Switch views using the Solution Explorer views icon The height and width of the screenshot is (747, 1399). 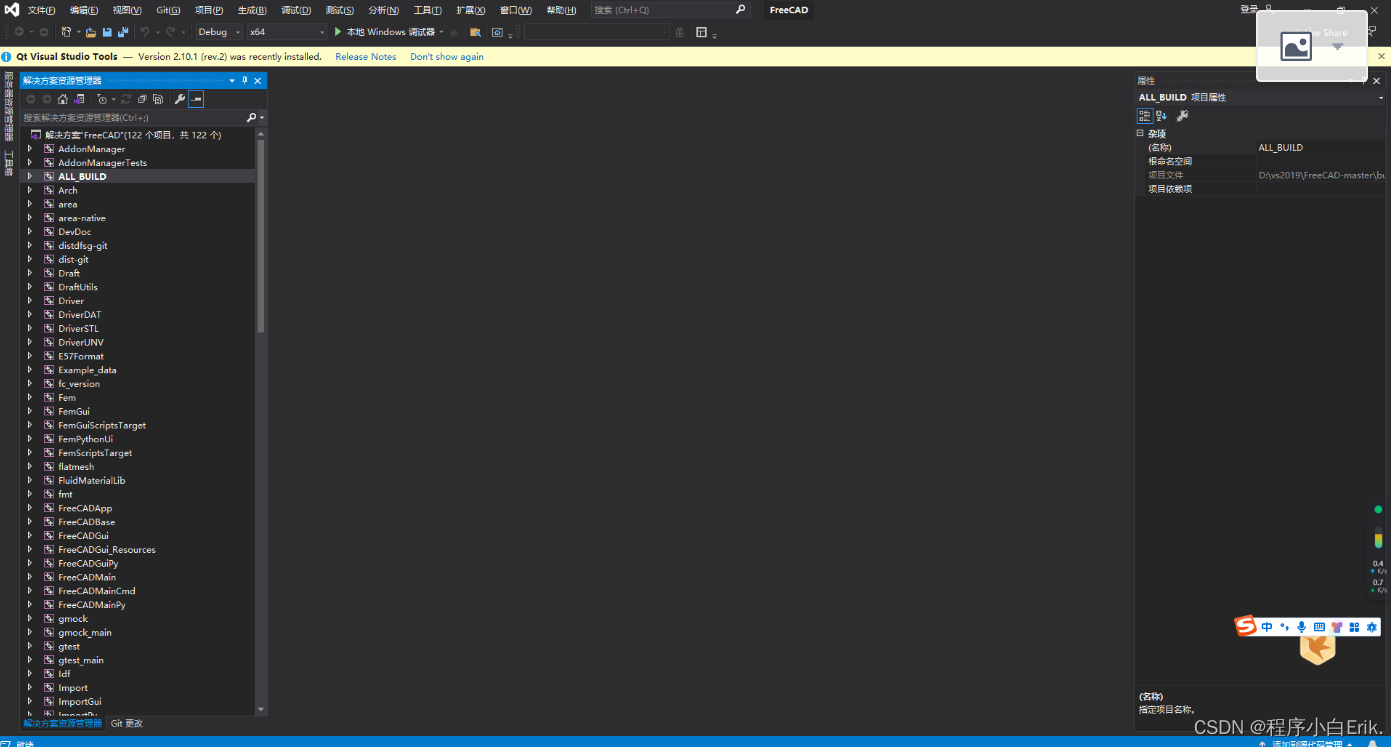click(x=79, y=99)
